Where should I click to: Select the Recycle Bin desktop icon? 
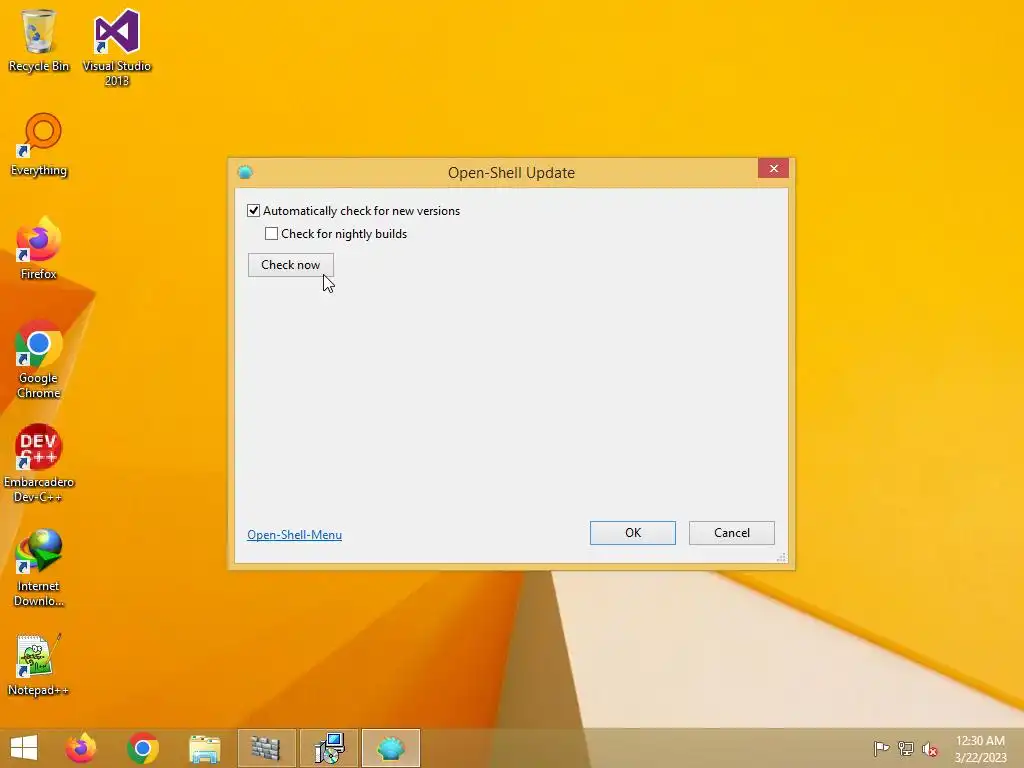point(39,40)
